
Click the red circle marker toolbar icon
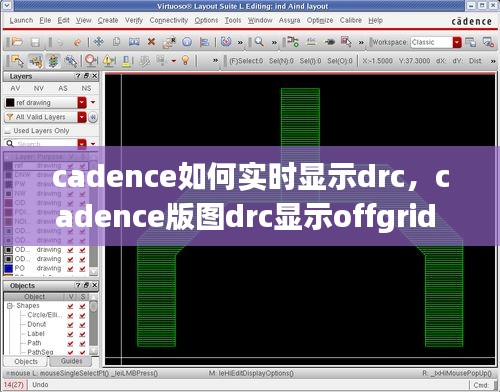tap(91, 60)
